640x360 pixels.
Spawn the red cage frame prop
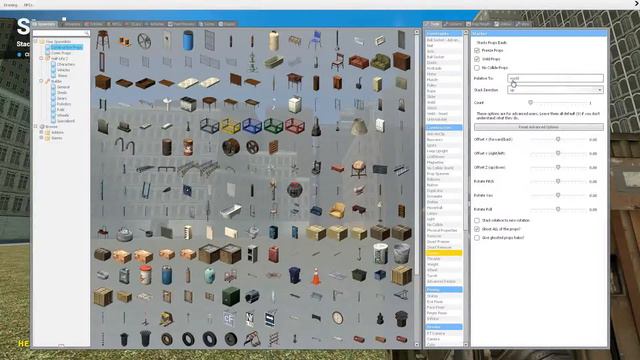[x=295, y=126]
